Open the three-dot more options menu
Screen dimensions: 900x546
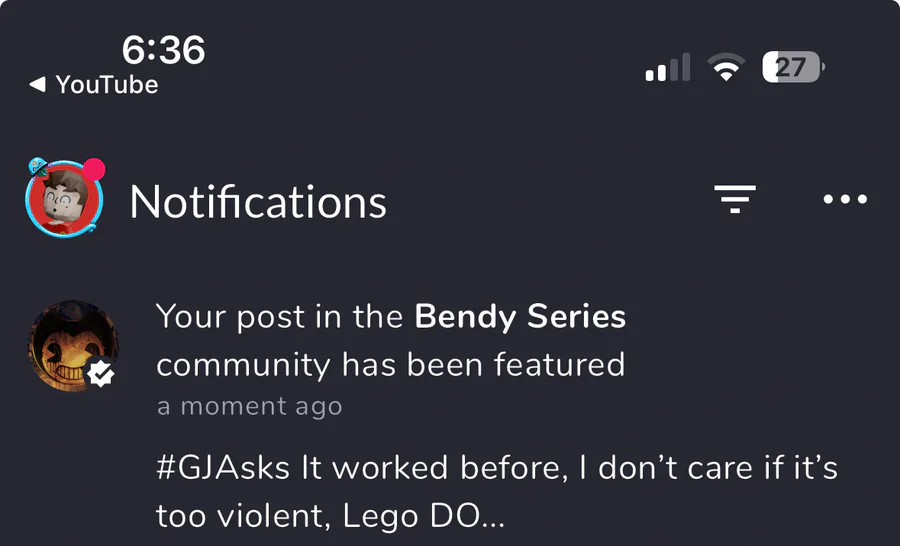845,199
